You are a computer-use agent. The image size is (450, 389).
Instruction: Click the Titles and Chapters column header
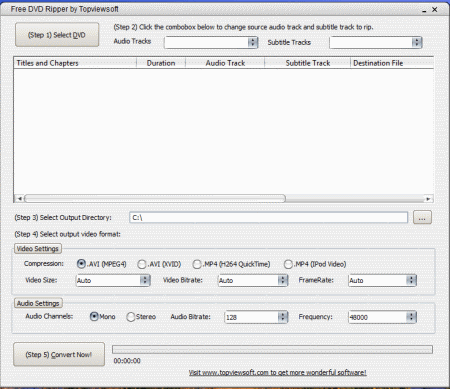(75, 63)
